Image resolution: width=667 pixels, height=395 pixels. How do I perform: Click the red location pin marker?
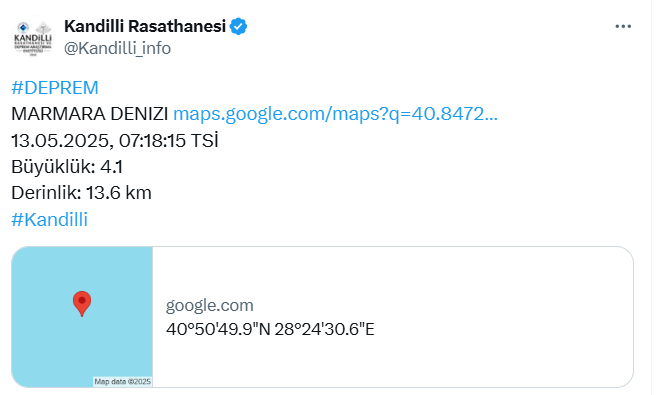click(x=82, y=304)
